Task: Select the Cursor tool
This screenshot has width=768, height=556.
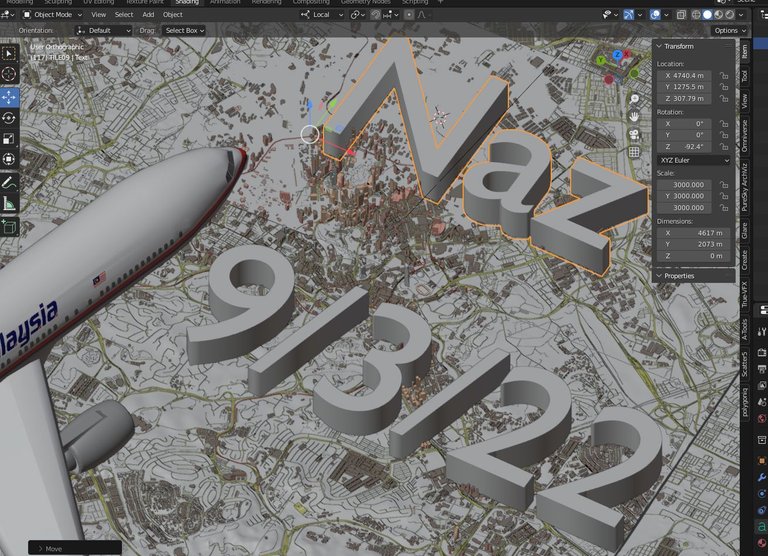Action: pyautogui.click(x=9, y=74)
